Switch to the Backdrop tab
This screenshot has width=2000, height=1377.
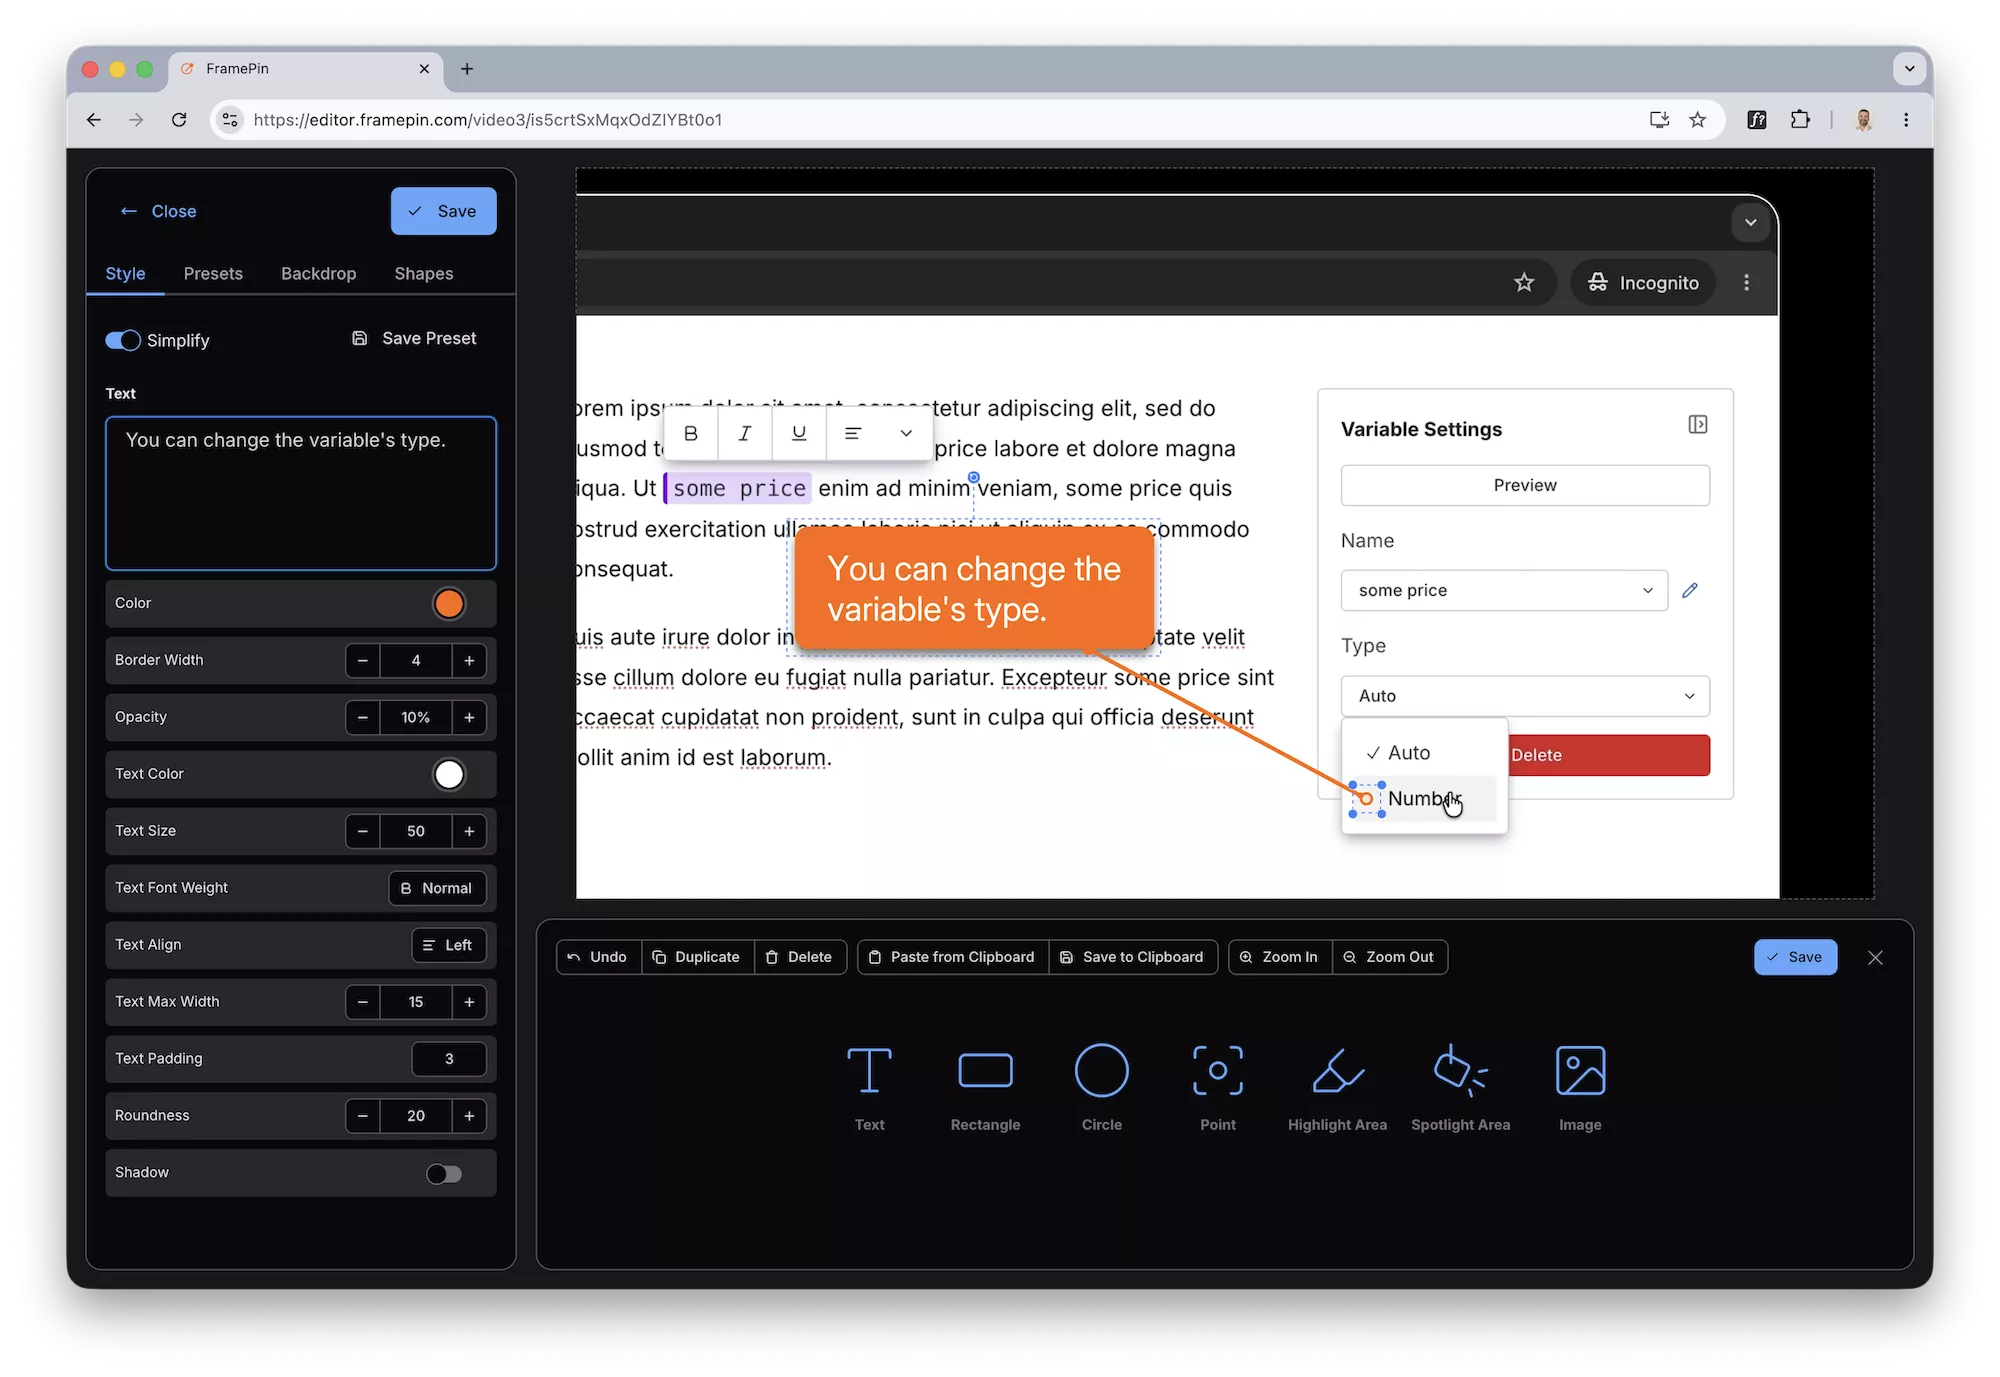pyautogui.click(x=318, y=273)
